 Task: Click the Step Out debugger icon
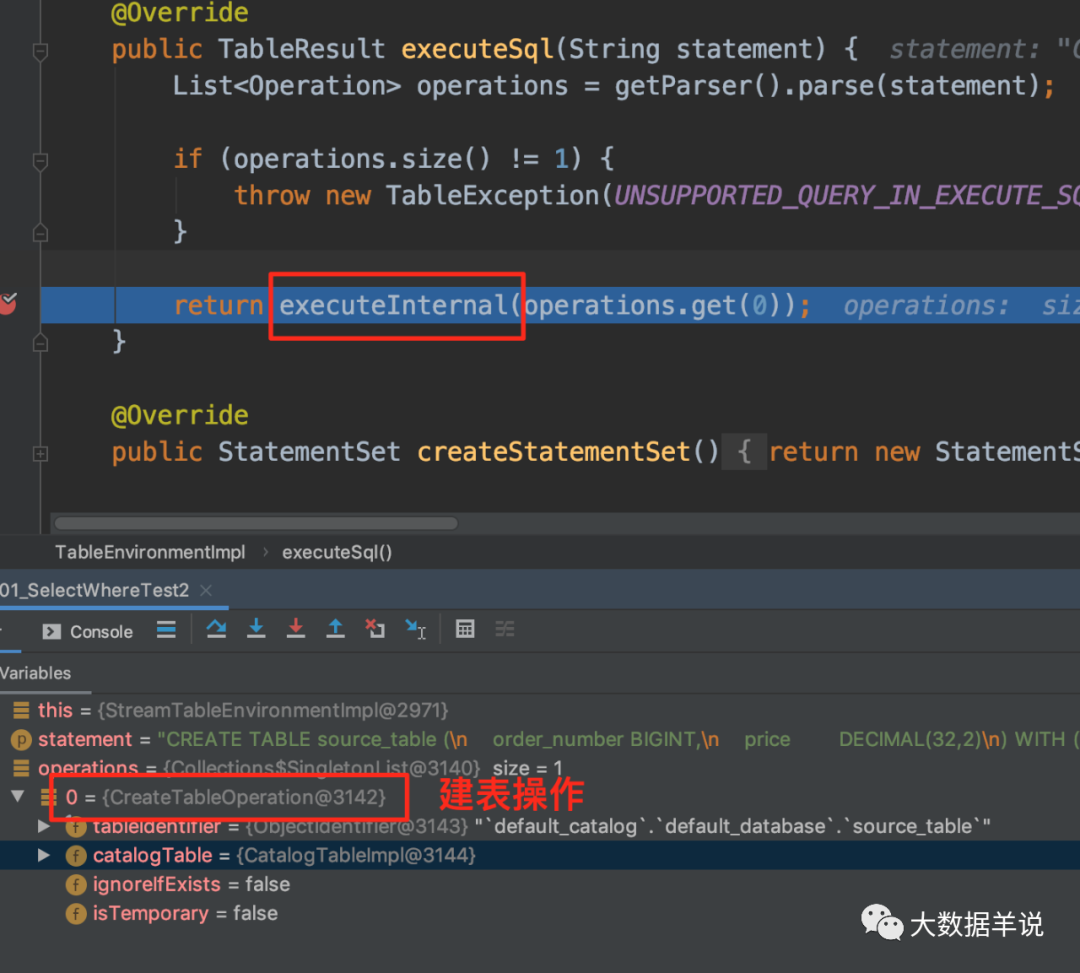tap(335, 629)
